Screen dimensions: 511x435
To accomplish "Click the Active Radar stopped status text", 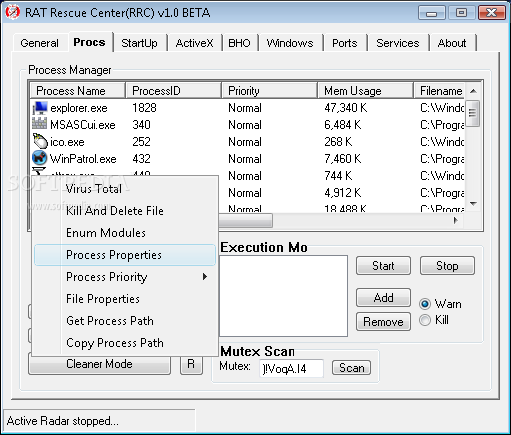I will pos(63,421).
